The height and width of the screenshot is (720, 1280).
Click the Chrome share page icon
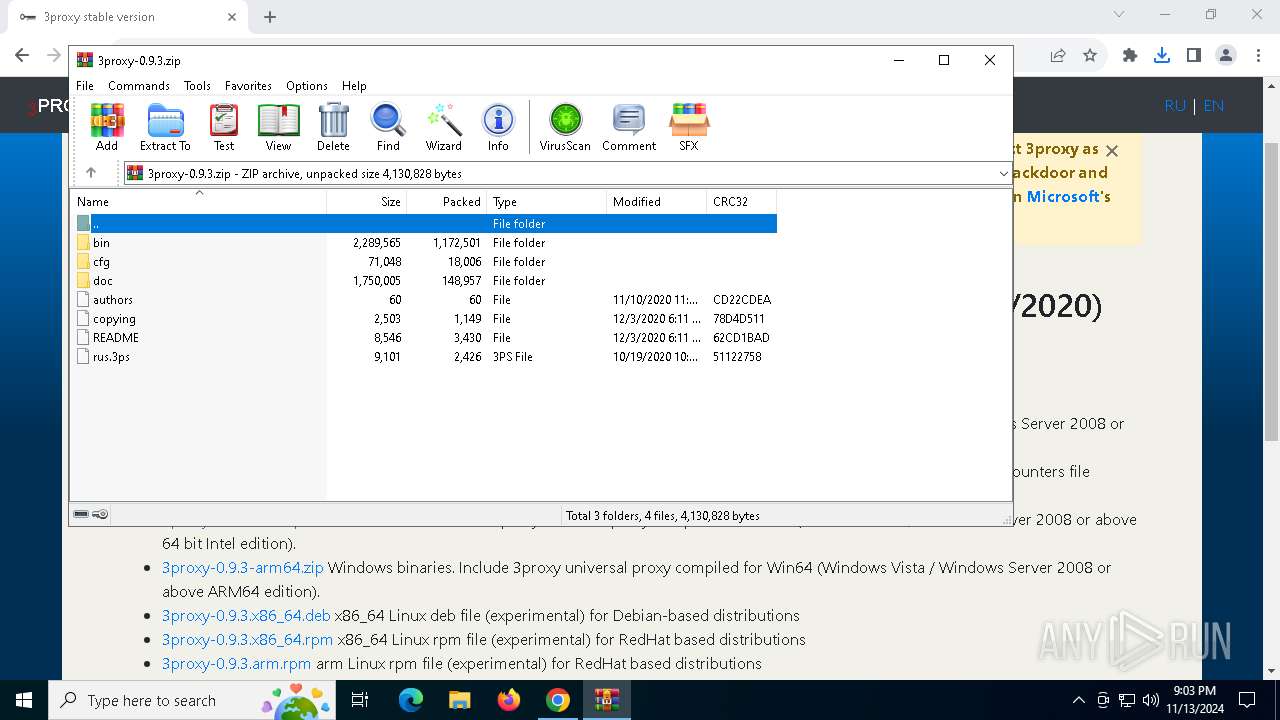click(x=1058, y=56)
